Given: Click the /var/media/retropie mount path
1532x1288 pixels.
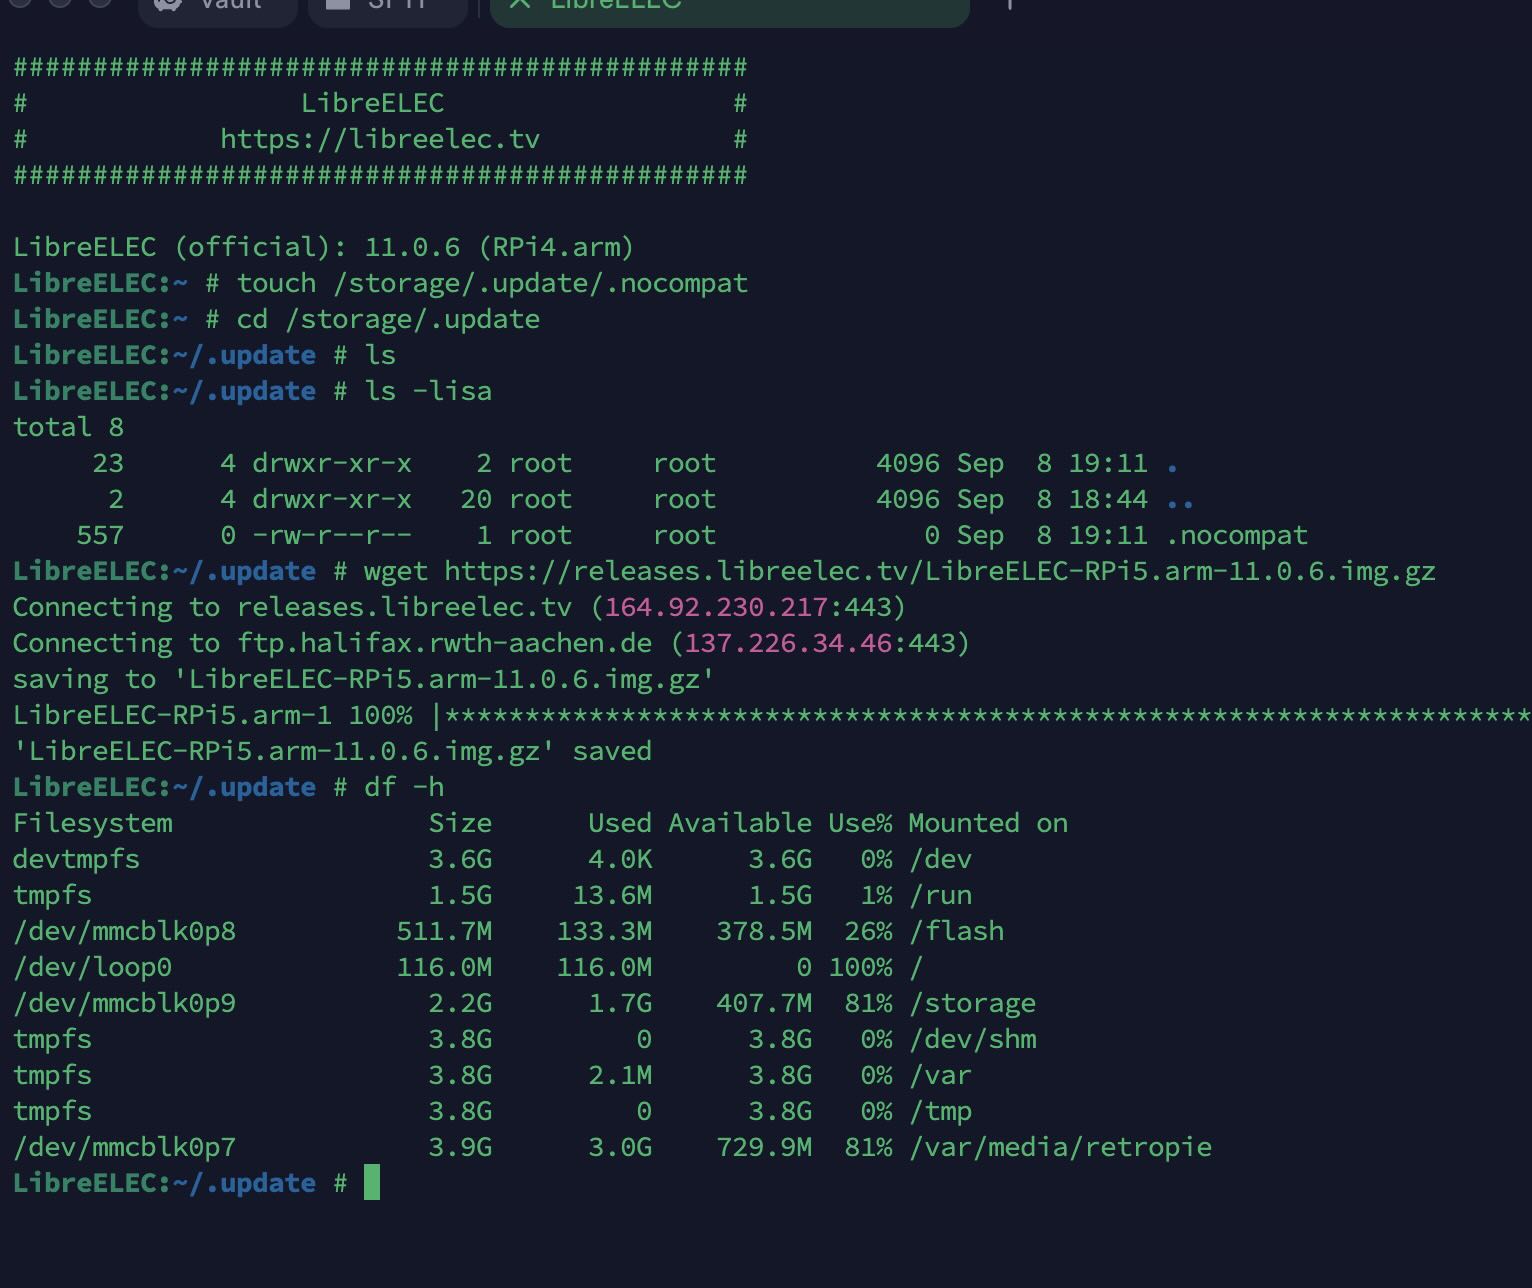Looking at the screenshot, I should 1059,1147.
